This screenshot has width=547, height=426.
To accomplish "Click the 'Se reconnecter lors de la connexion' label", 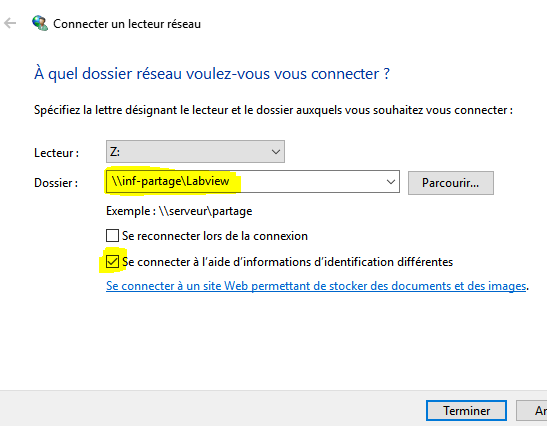I will pyautogui.click(x=215, y=236).
